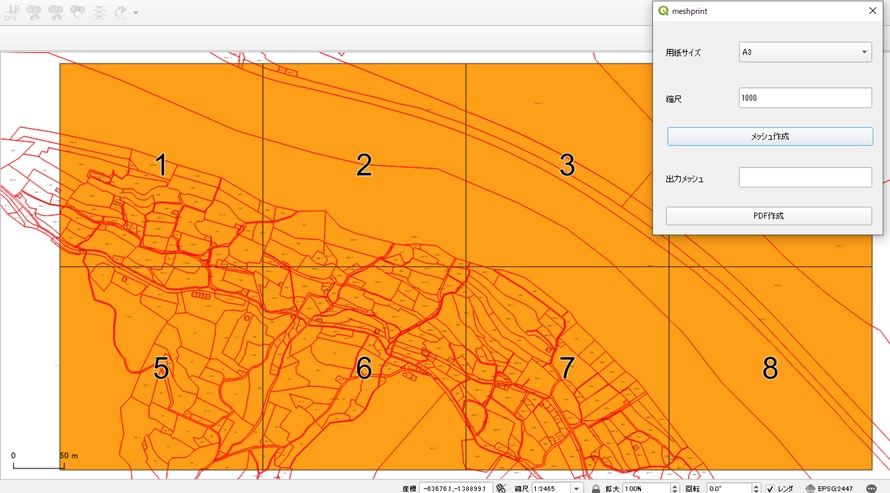Close the meshprint dialog
The width and height of the screenshot is (890, 493).
coord(872,11)
